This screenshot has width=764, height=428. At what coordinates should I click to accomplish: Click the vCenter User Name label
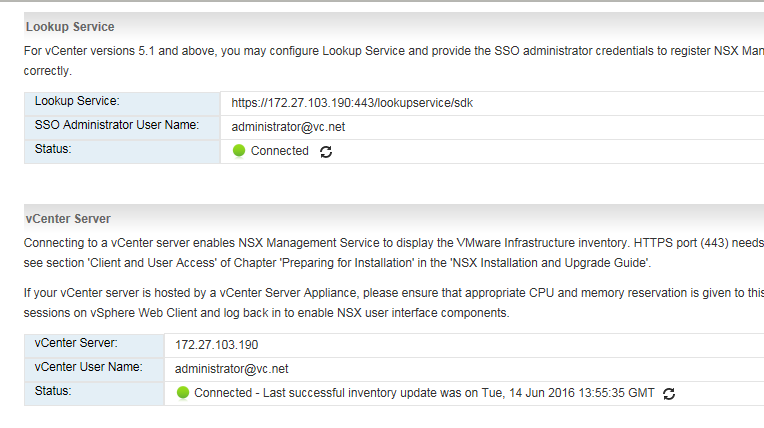(89, 367)
